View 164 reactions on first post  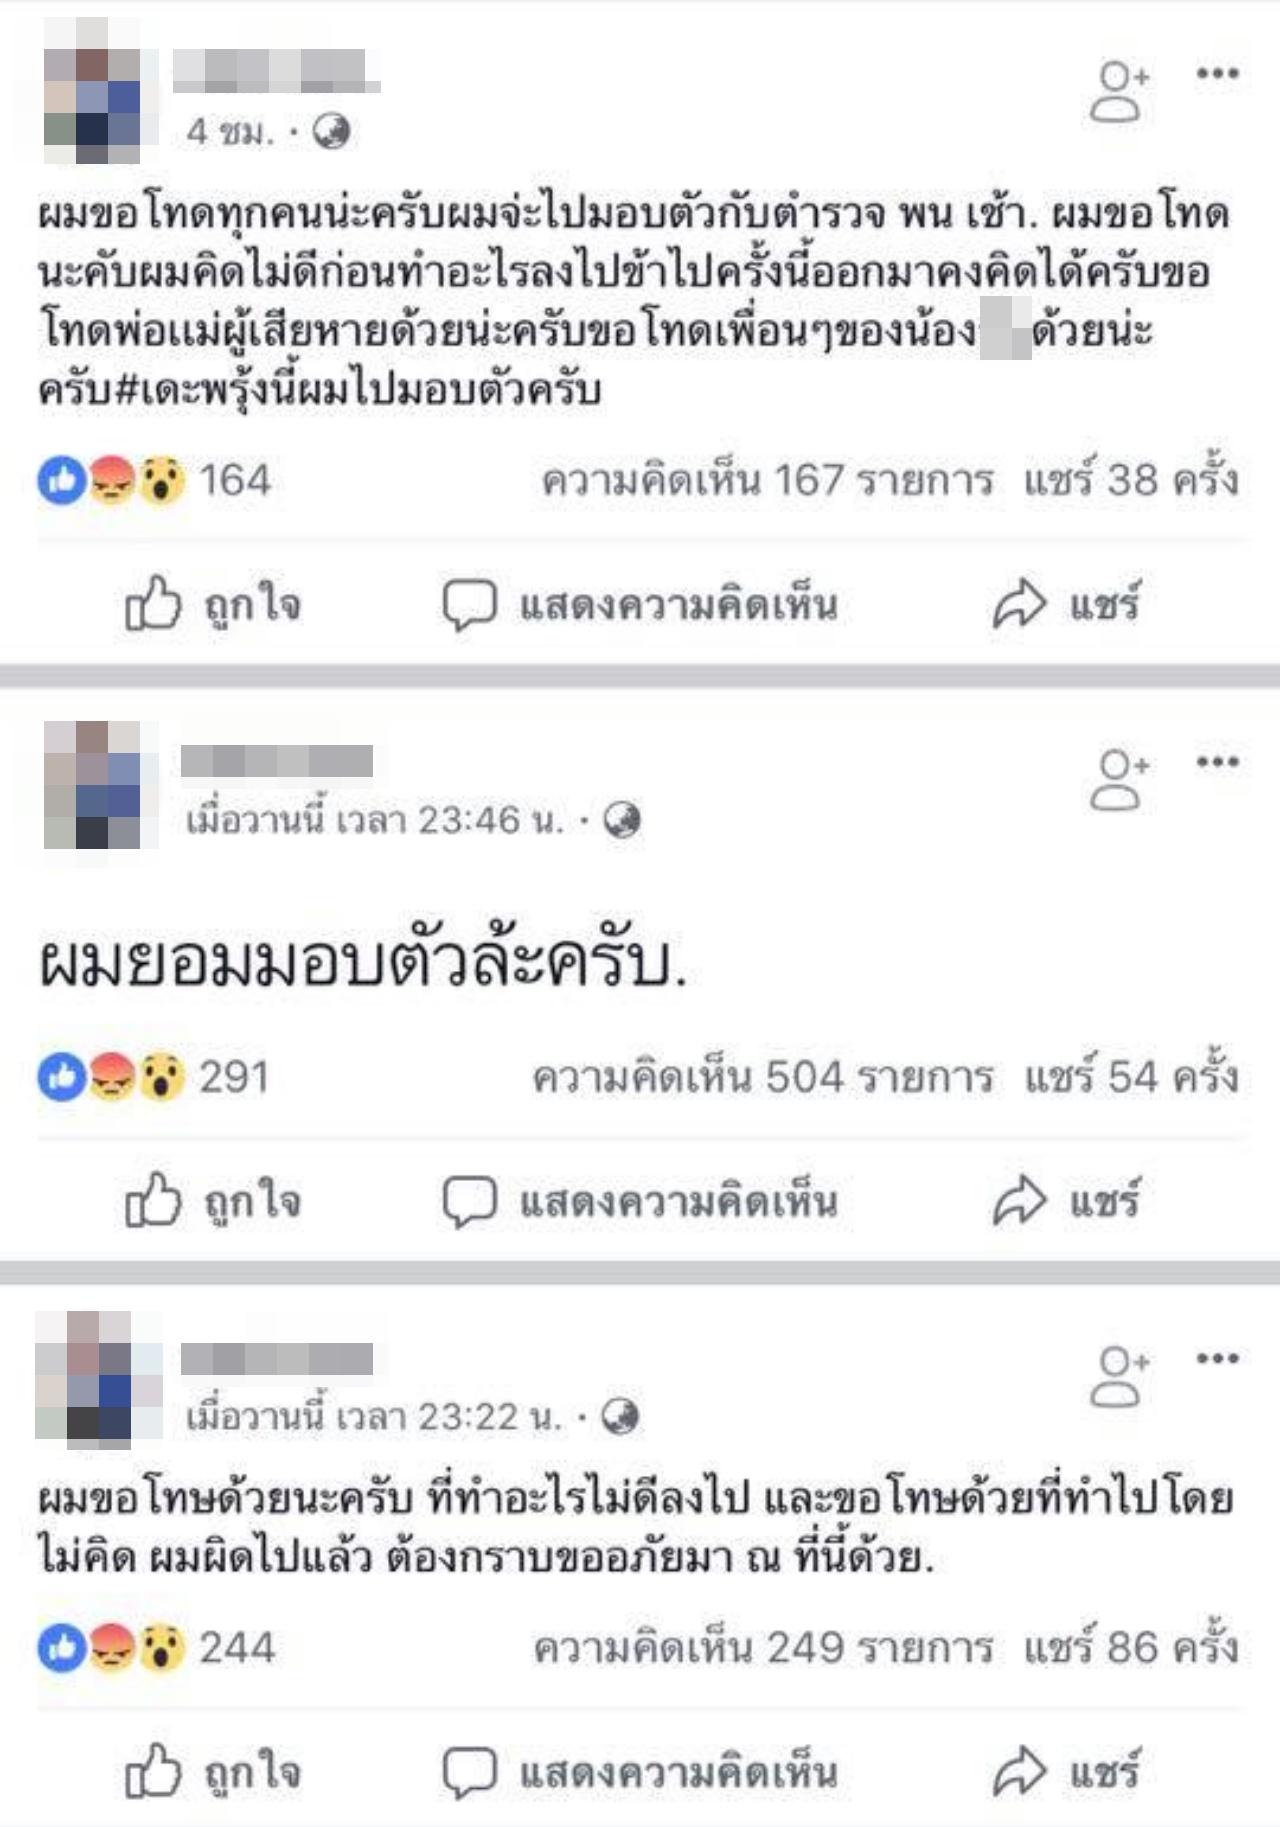(x=155, y=481)
